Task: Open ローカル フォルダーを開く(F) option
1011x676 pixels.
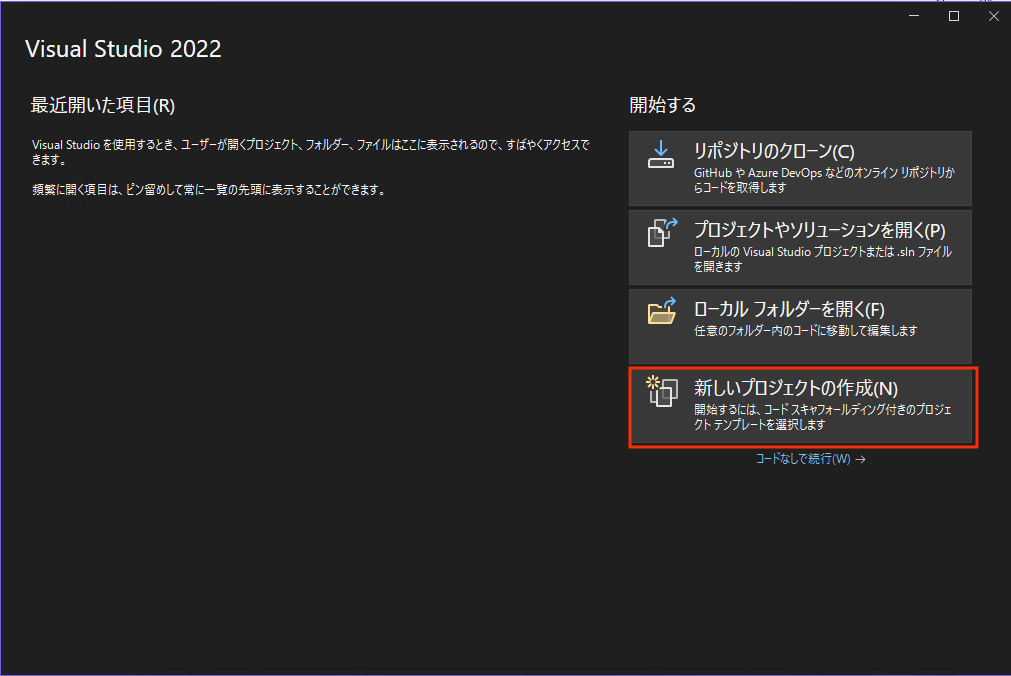Action: [790, 310]
